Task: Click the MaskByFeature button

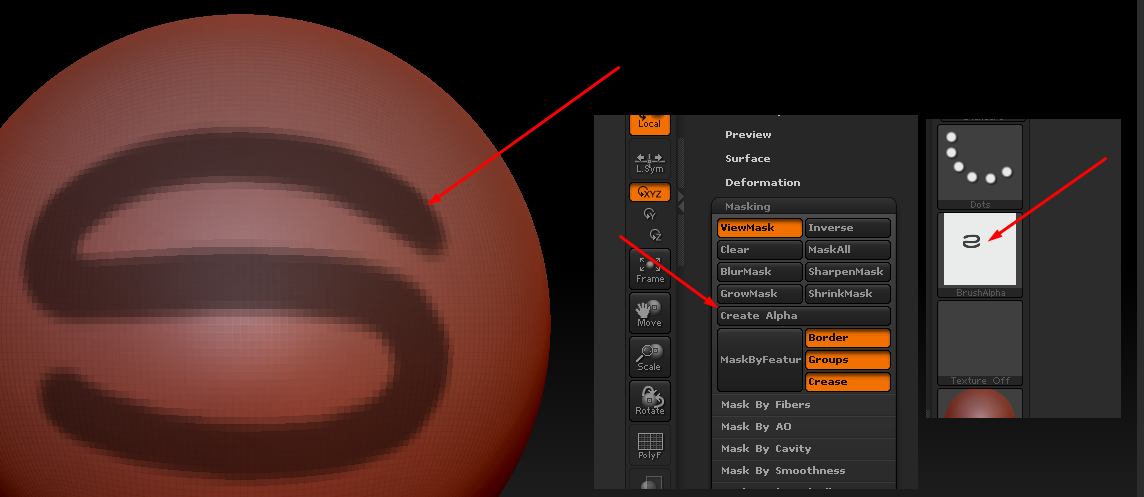Action: 760,360
